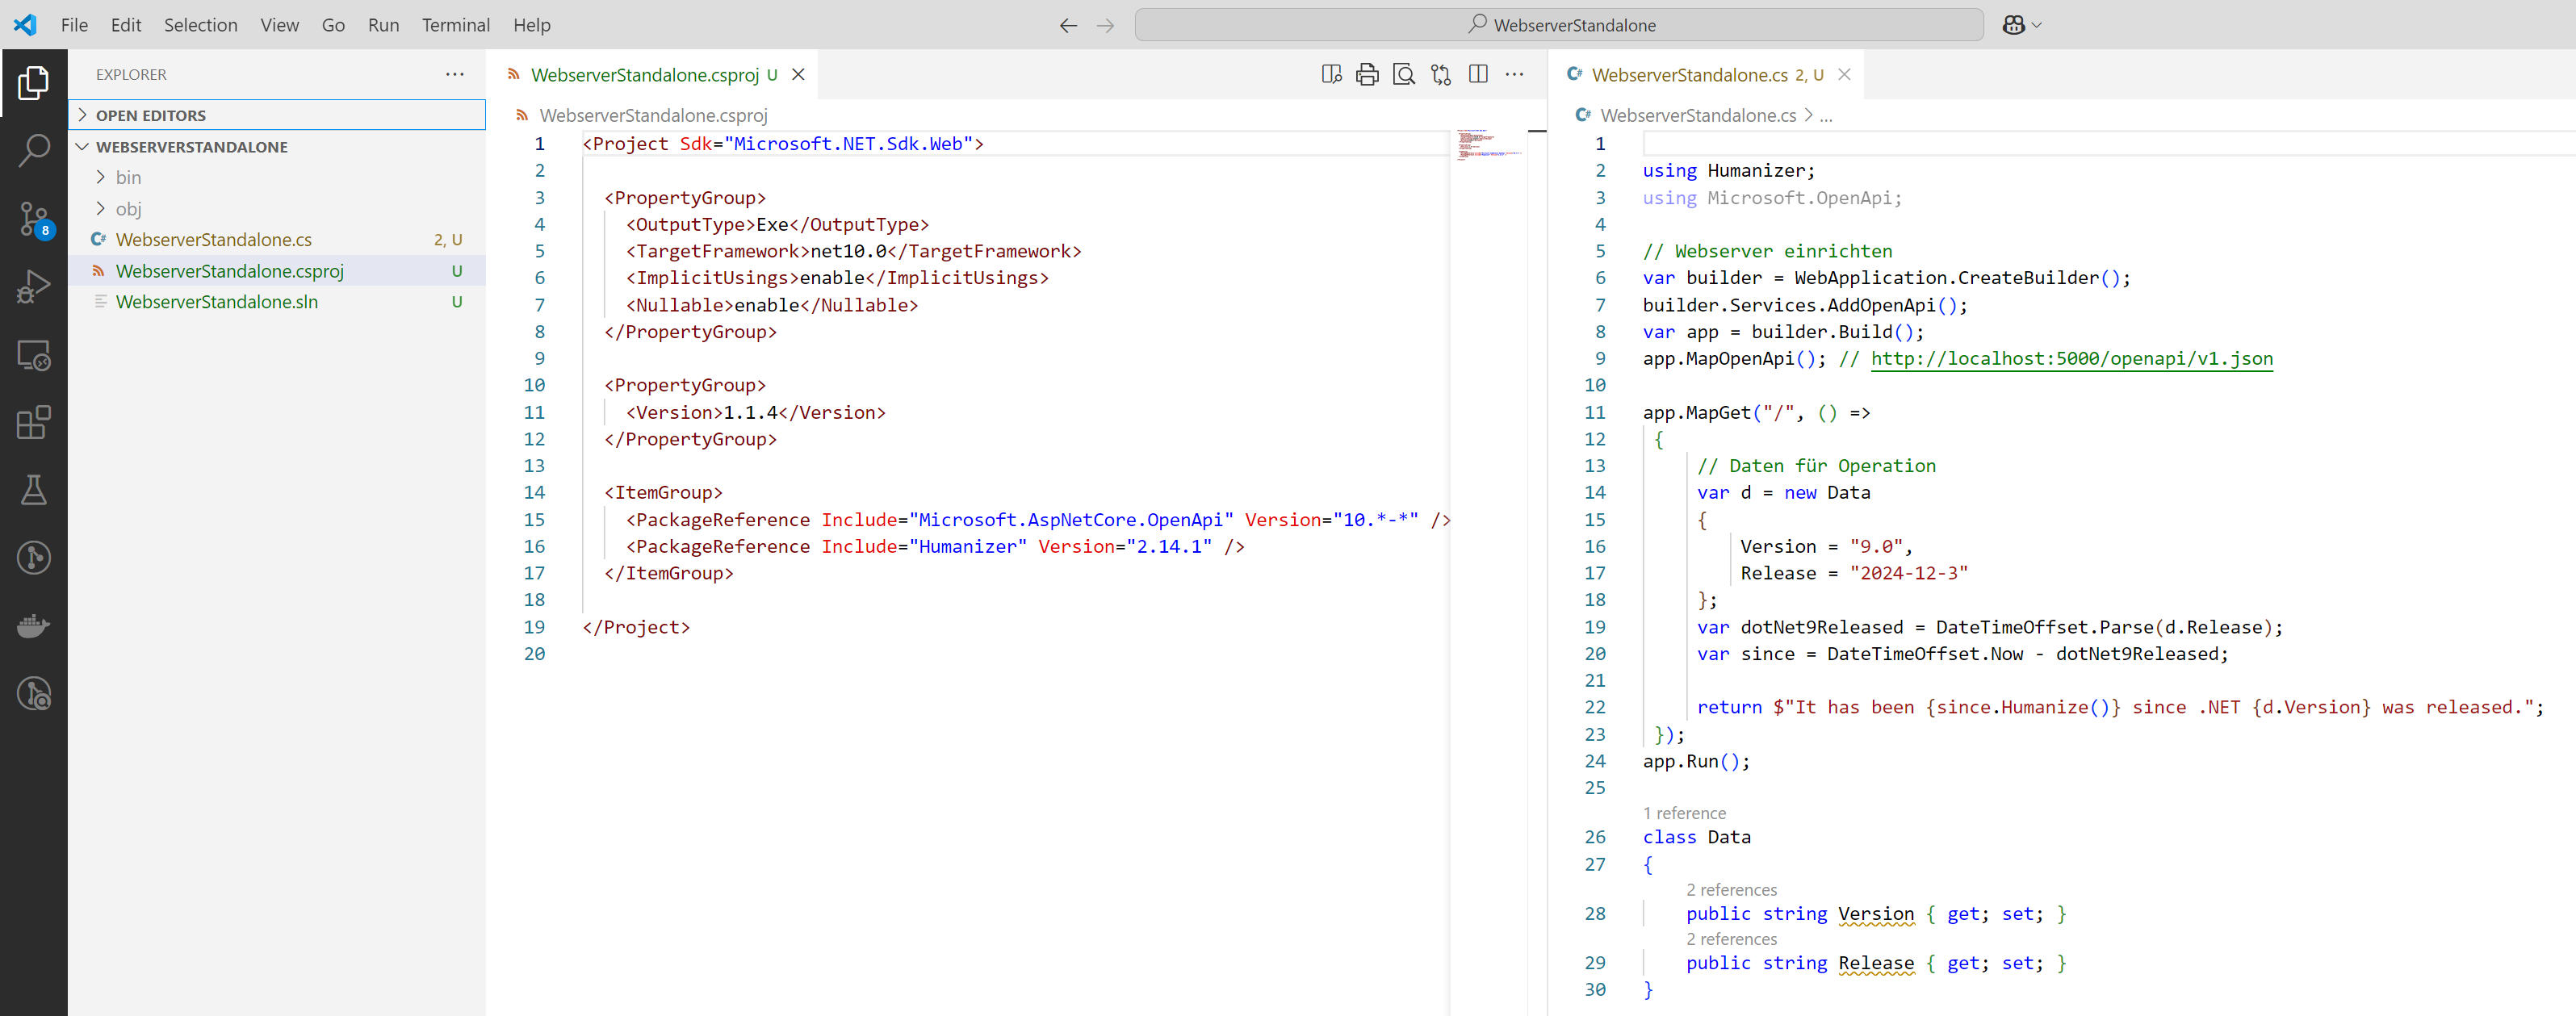Open Copilot dropdown arrow in title bar

(x=2037, y=25)
